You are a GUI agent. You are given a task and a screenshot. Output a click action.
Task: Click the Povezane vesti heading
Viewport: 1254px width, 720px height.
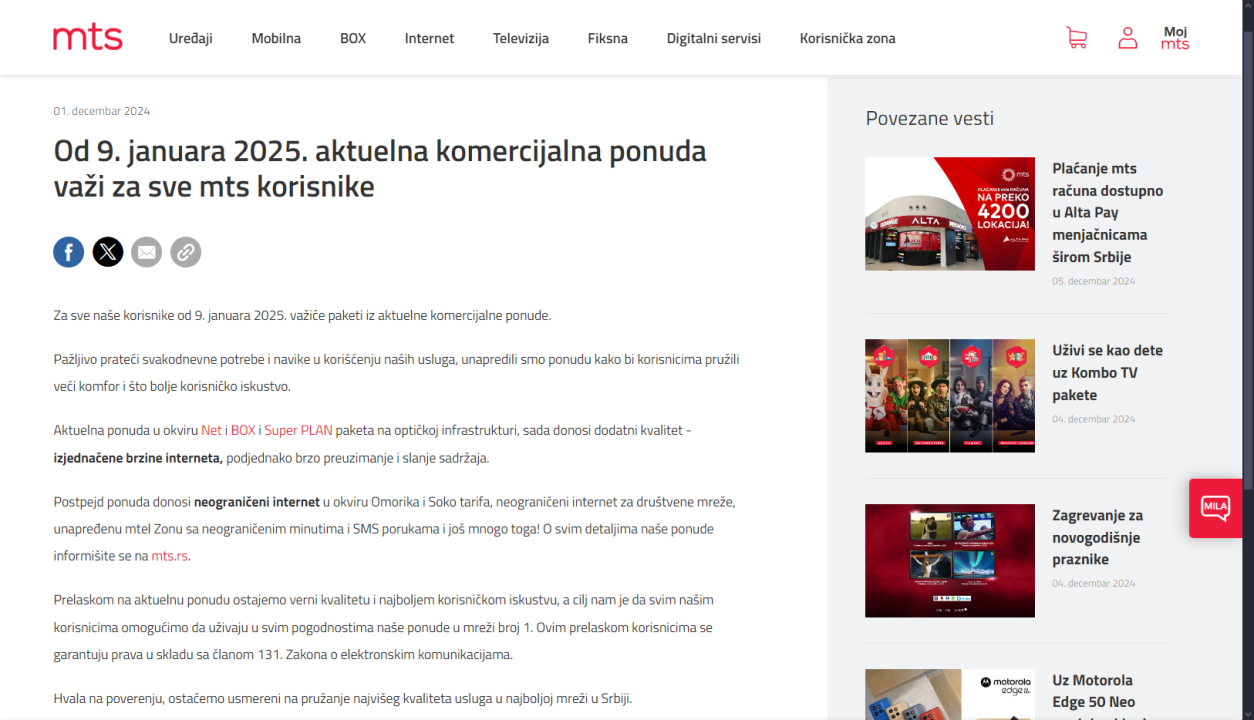coord(930,118)
